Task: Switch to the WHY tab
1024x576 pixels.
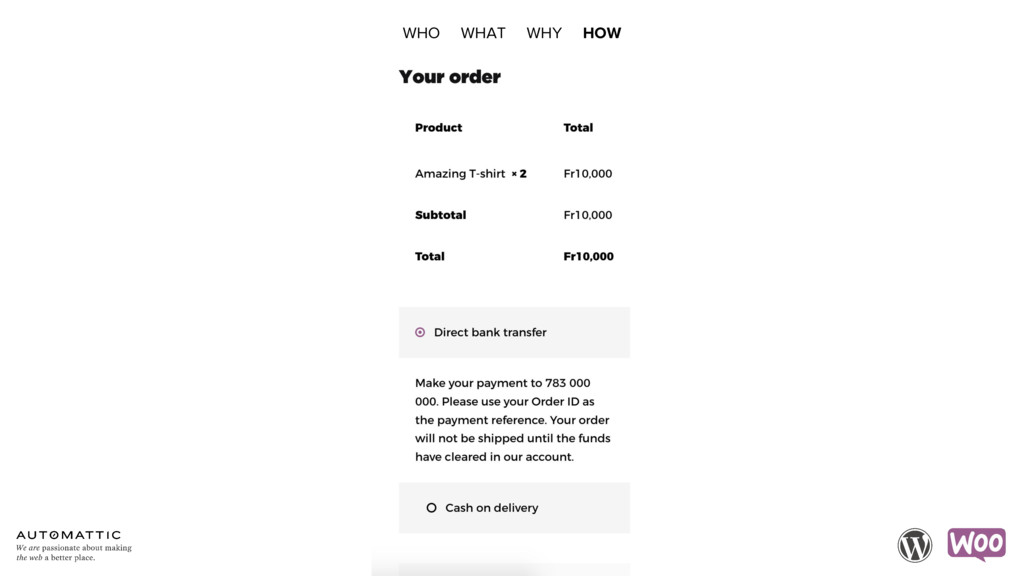Action: 544,33
